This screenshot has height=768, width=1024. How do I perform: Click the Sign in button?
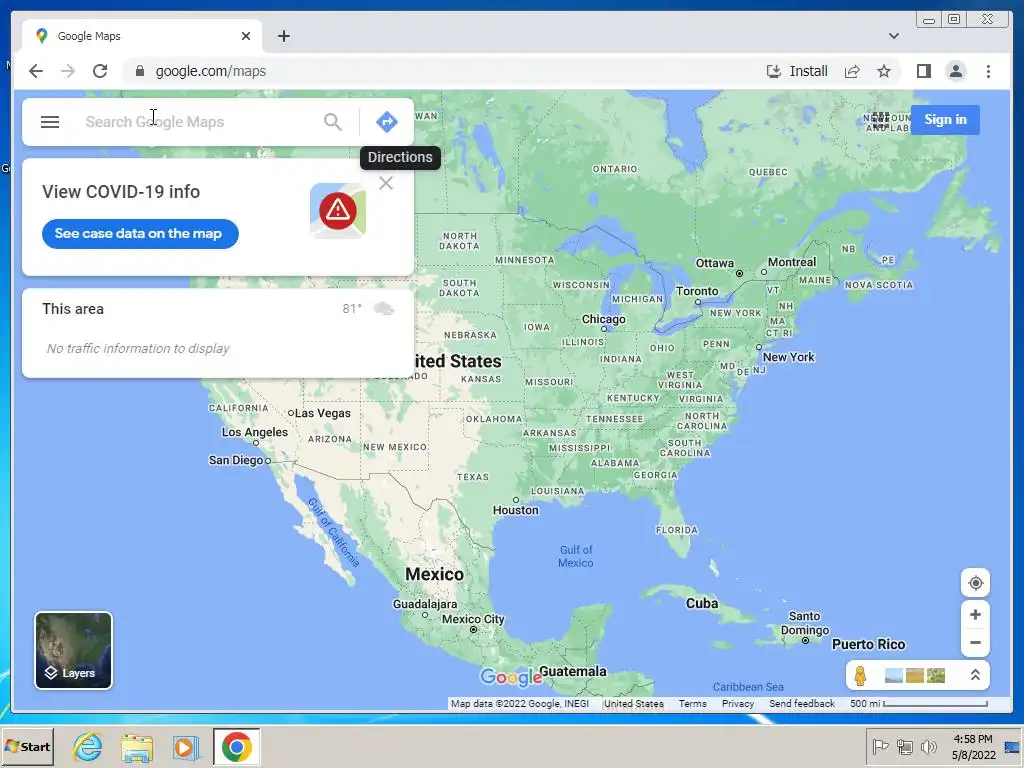(945, 120)
